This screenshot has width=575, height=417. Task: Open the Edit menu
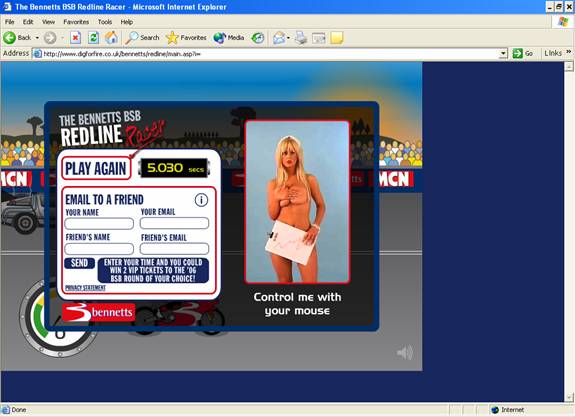(x=28, y=22)
